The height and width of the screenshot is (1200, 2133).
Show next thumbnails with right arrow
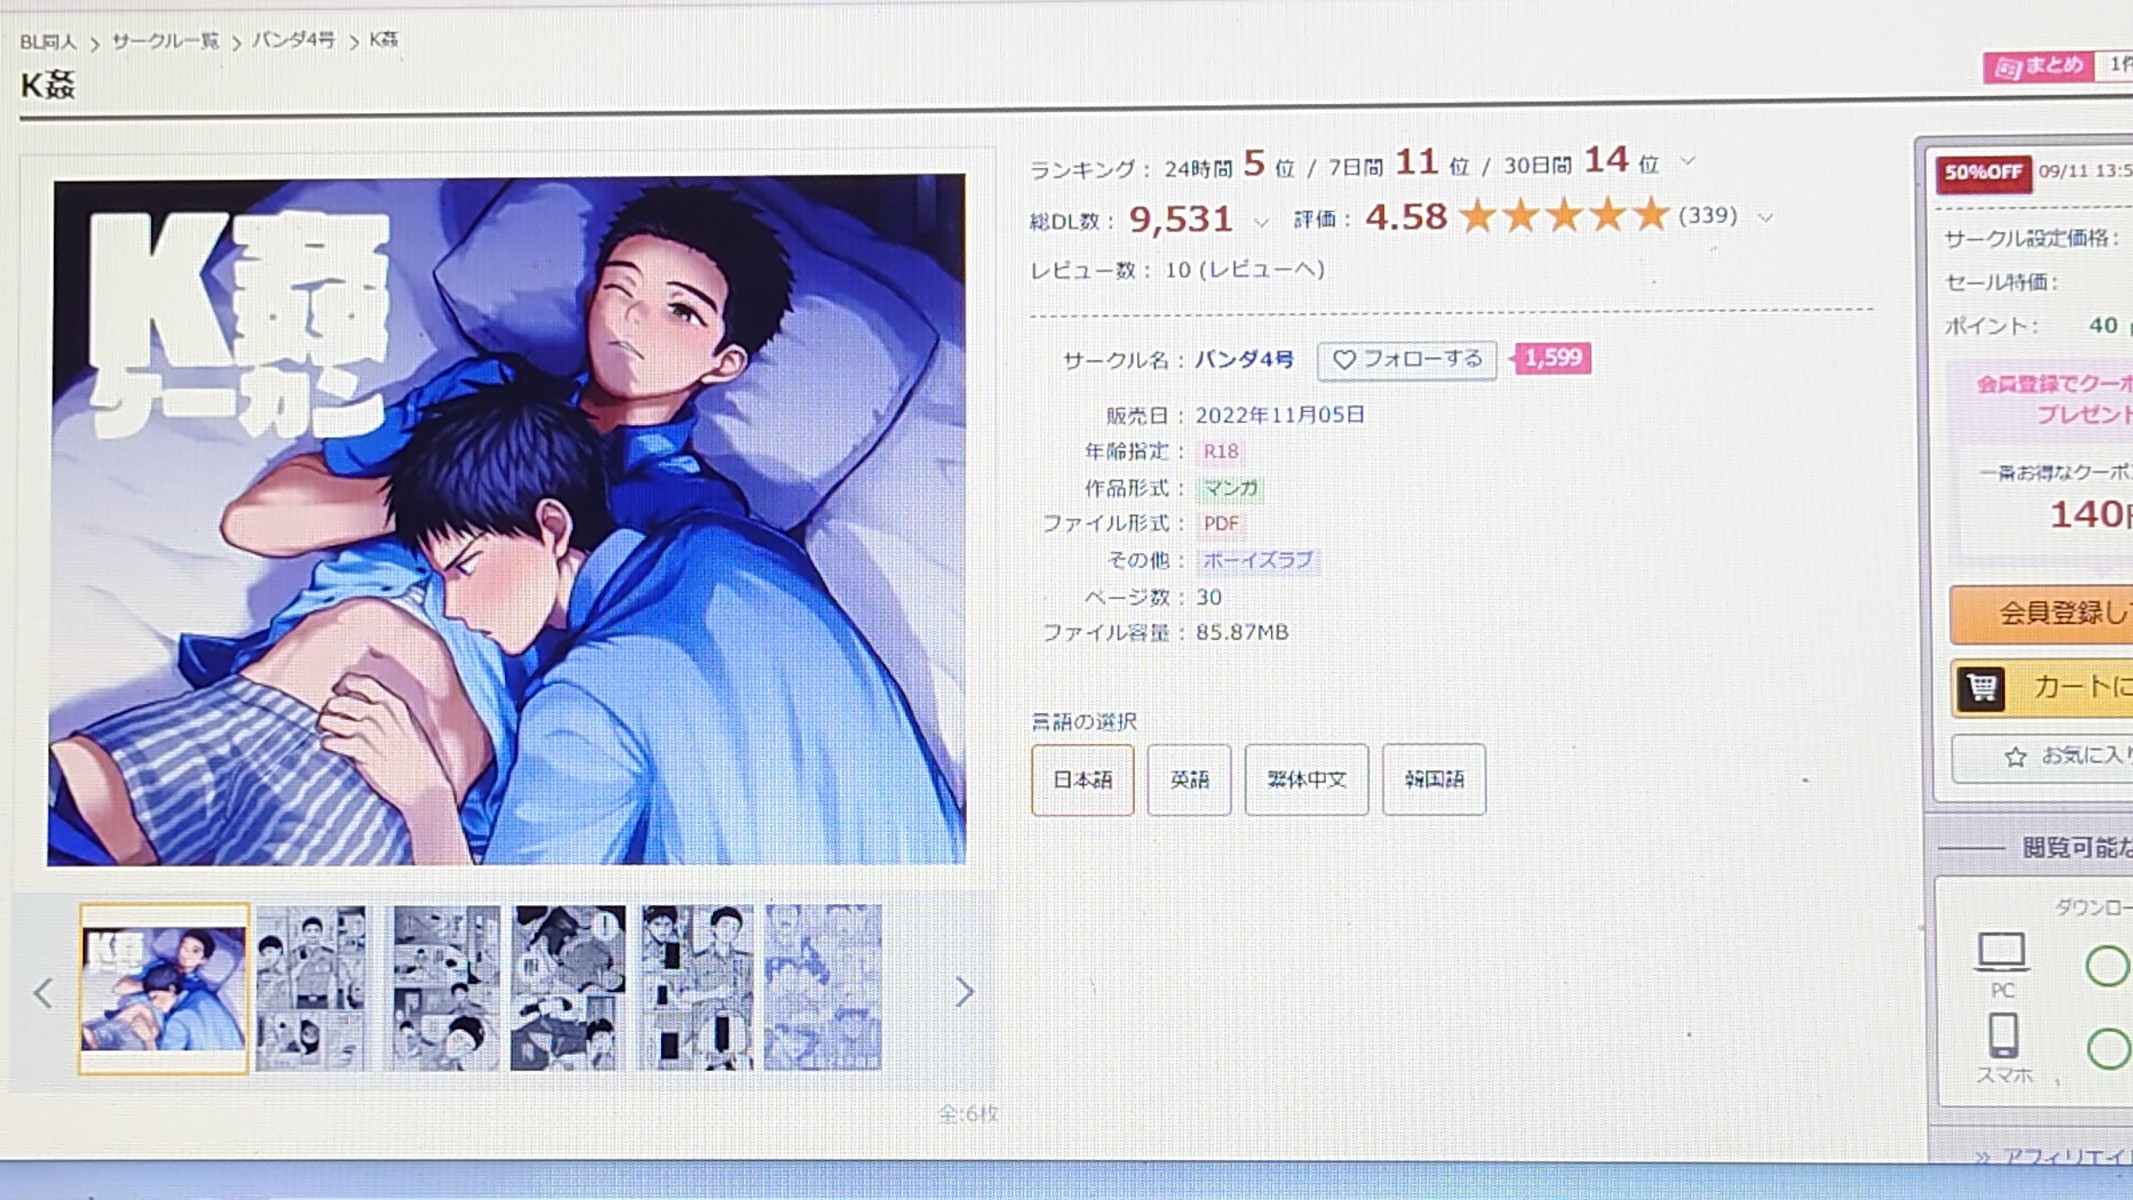(x=964, y=991)
